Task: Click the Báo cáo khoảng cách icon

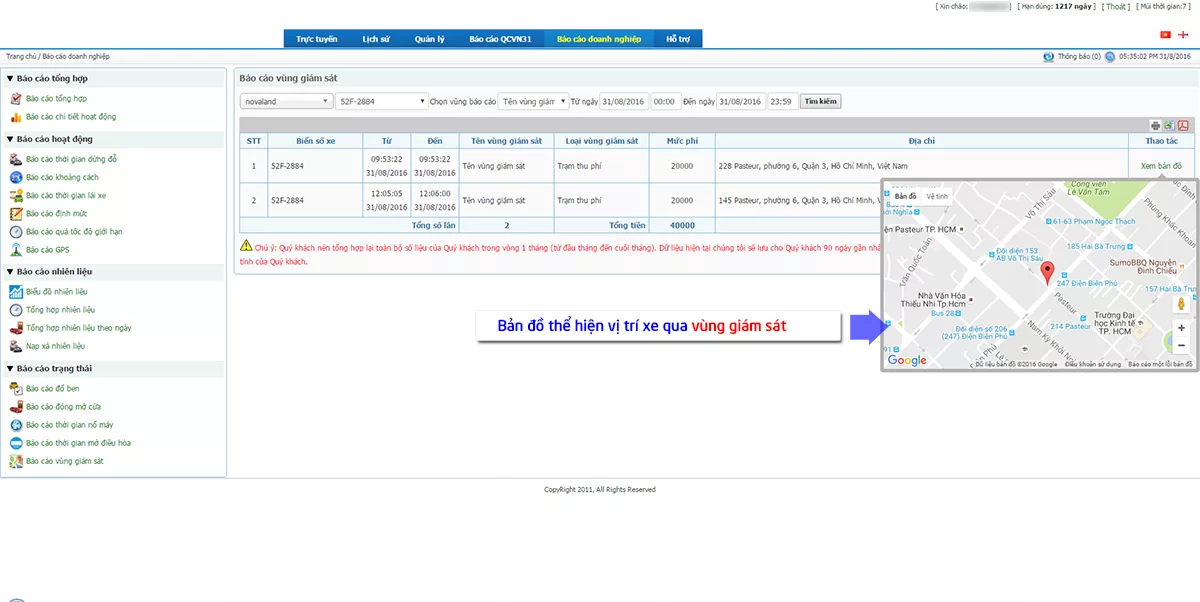Action: coord(16,177)
